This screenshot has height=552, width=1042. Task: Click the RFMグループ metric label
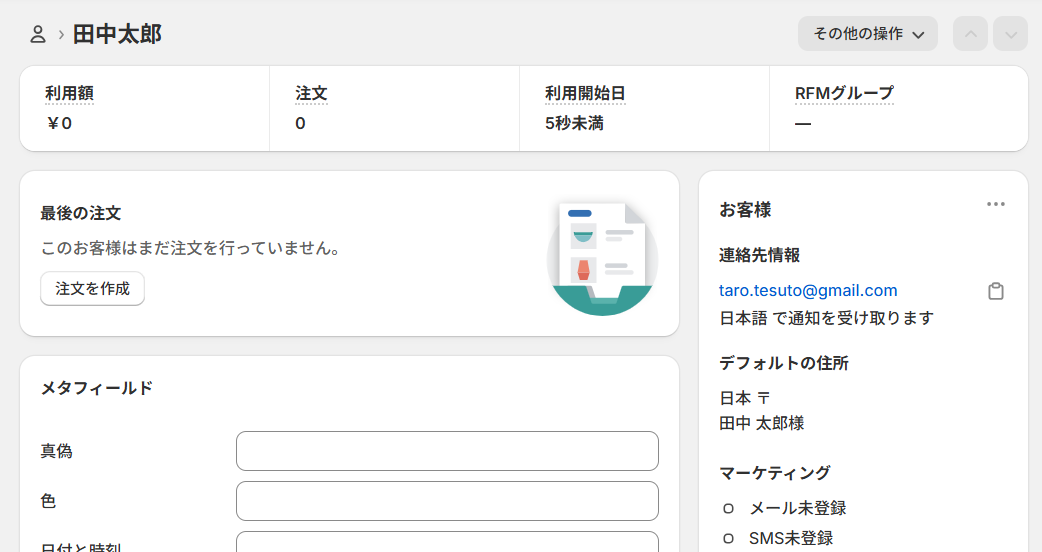[x=844, y=94]
